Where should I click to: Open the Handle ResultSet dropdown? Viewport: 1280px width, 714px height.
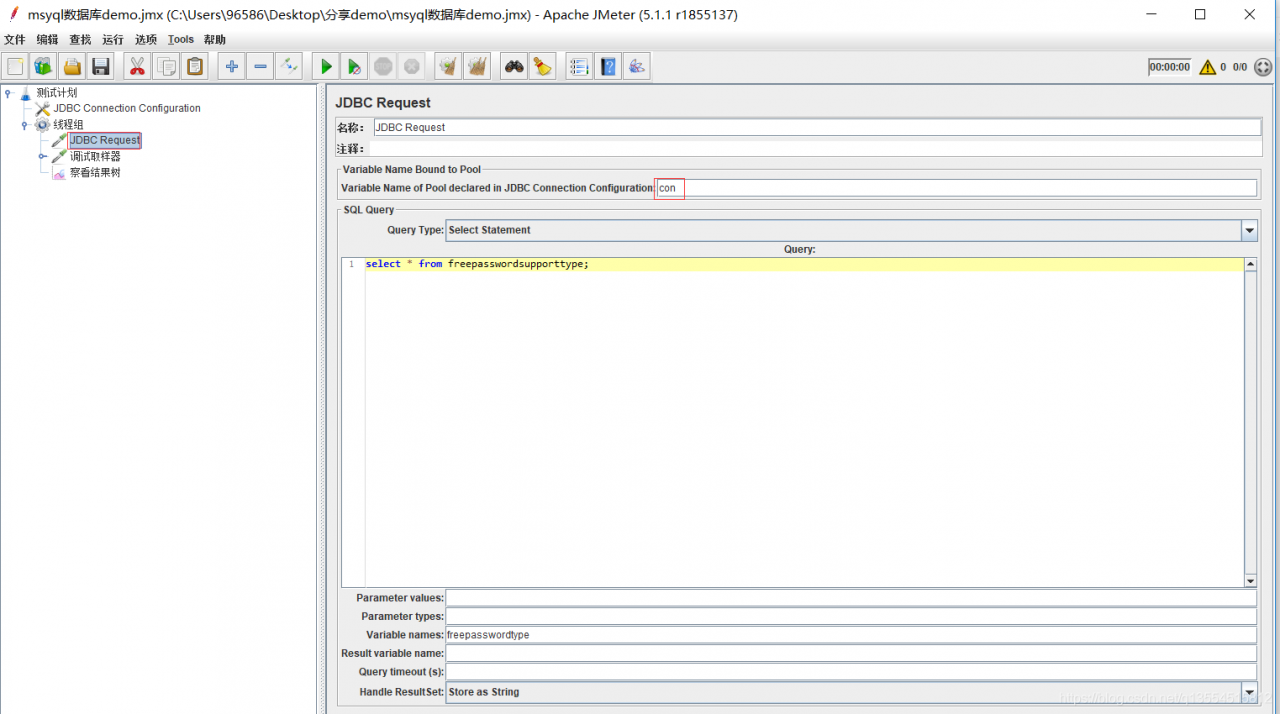click(x=1249, y=692)
